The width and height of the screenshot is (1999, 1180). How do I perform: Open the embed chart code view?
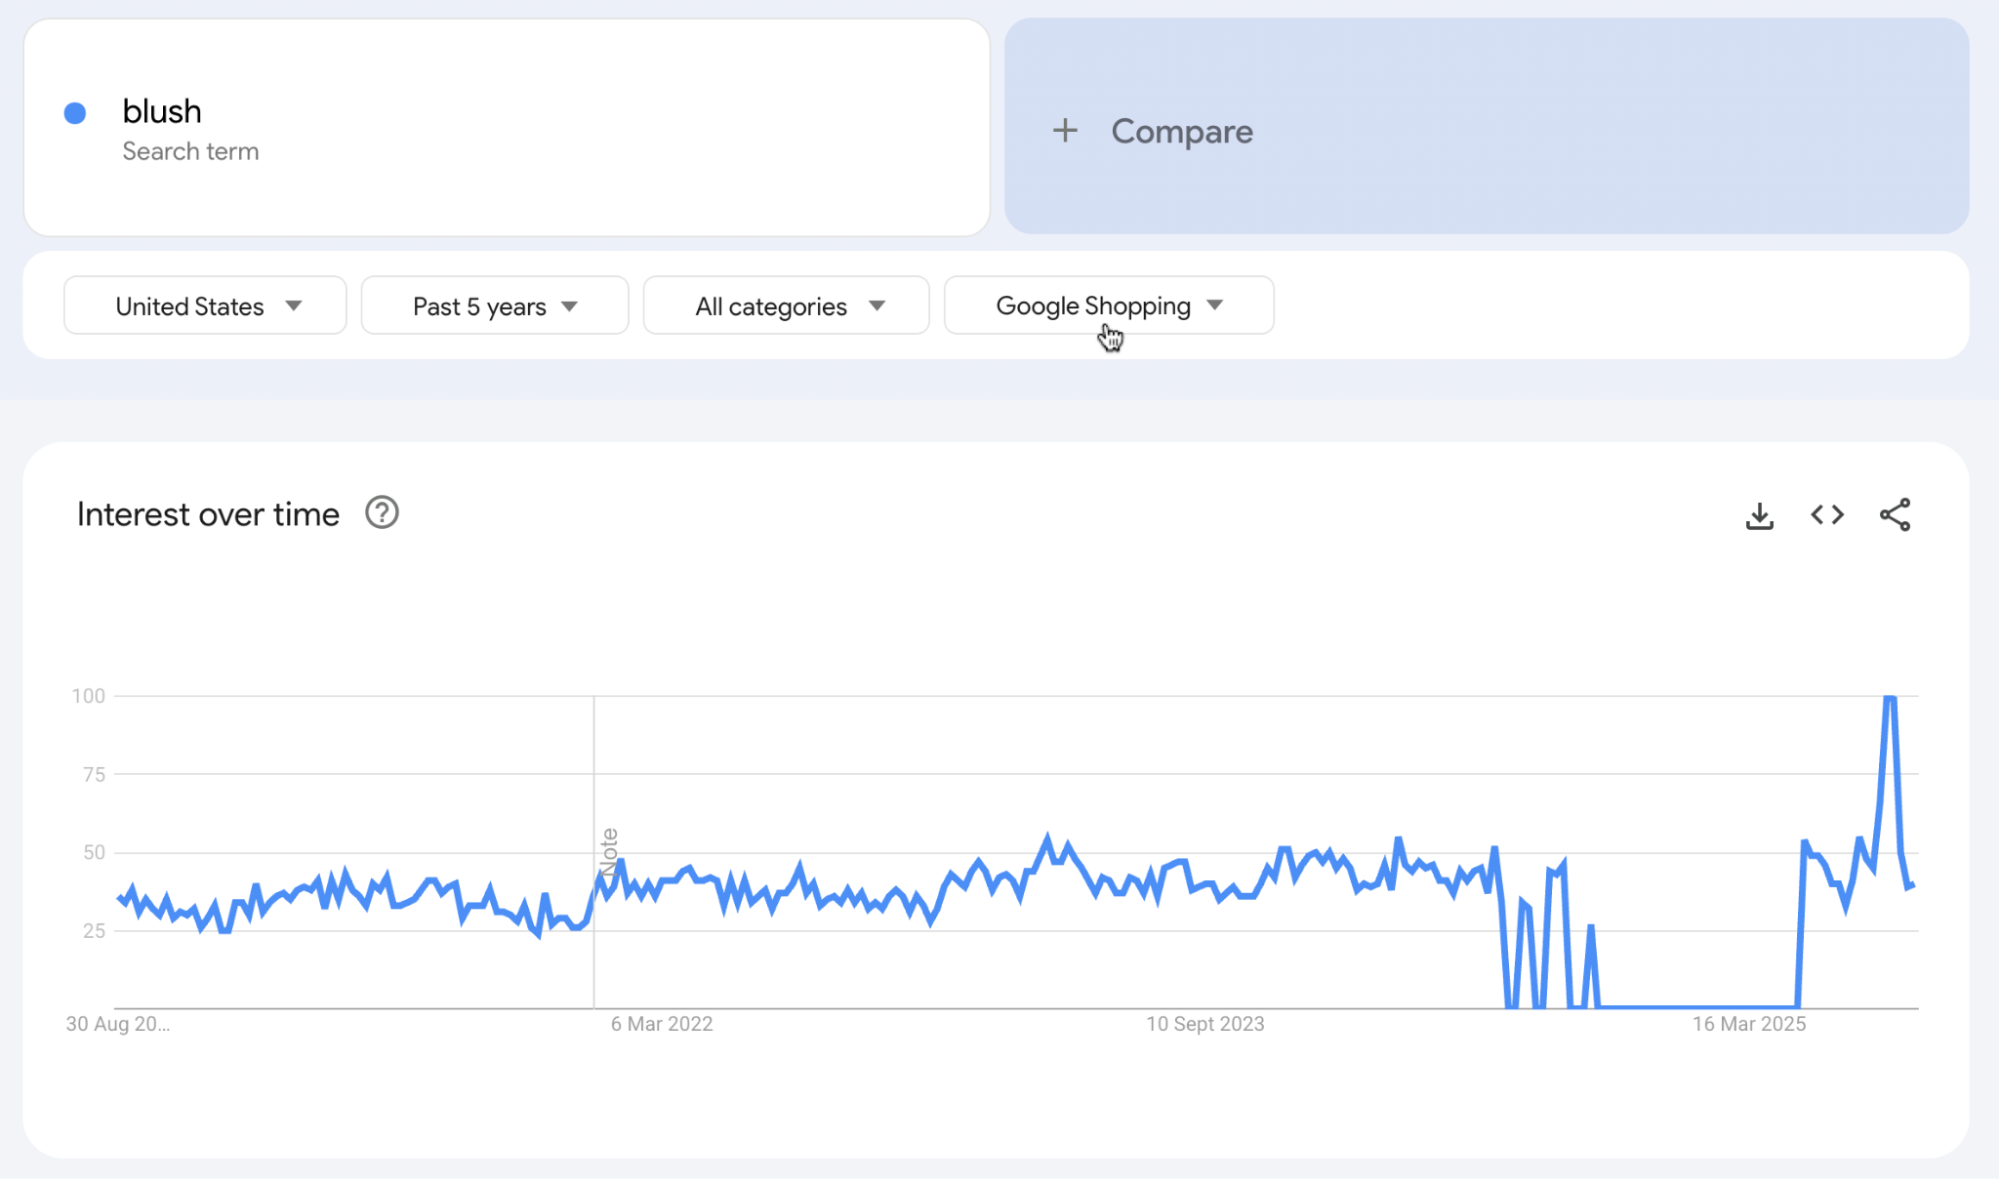[x=1827, y=515]
